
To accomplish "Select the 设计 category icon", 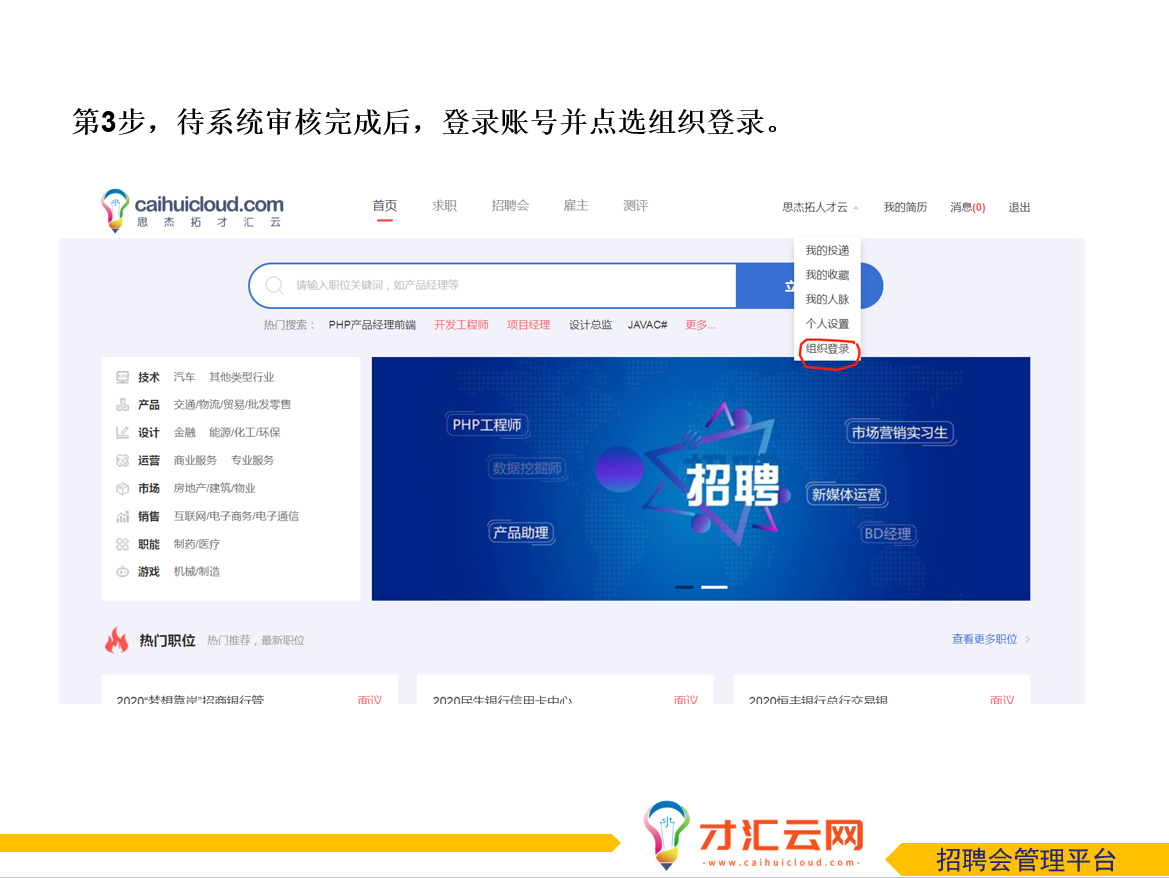I will pos(122,433).
